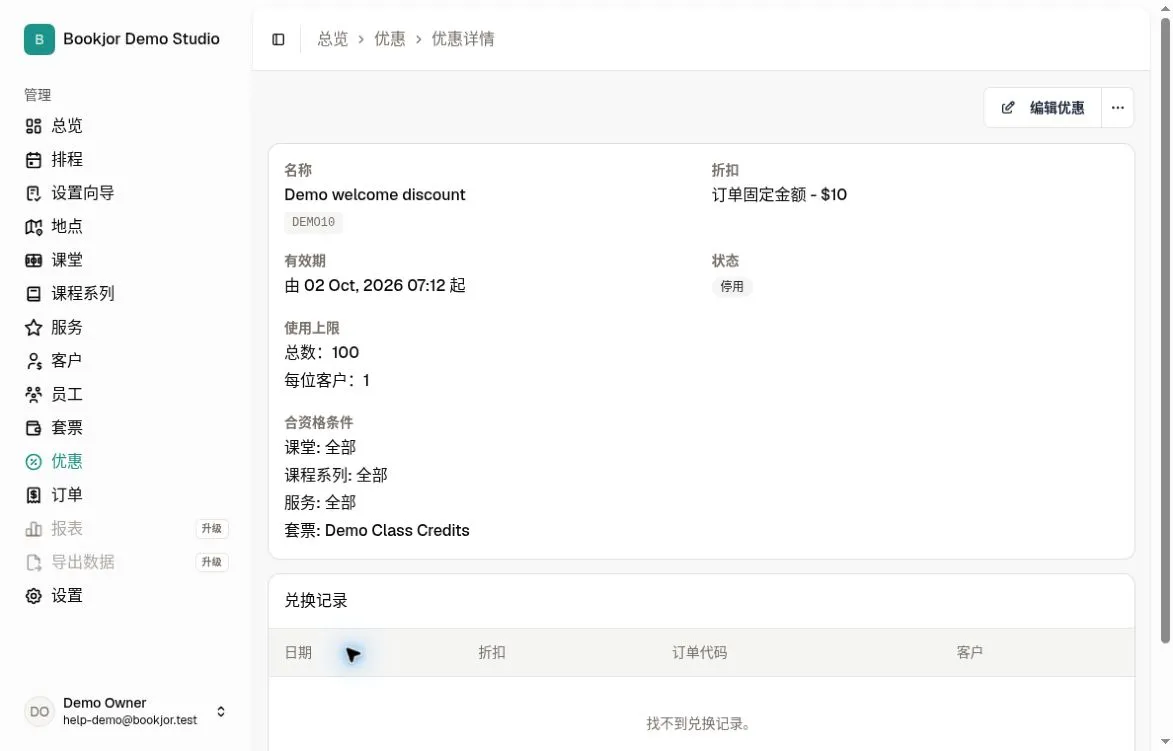The height and width of the screenshot is (751, 1173).
Task: Click the 课程系列 book icon
Action: (34, 294)
